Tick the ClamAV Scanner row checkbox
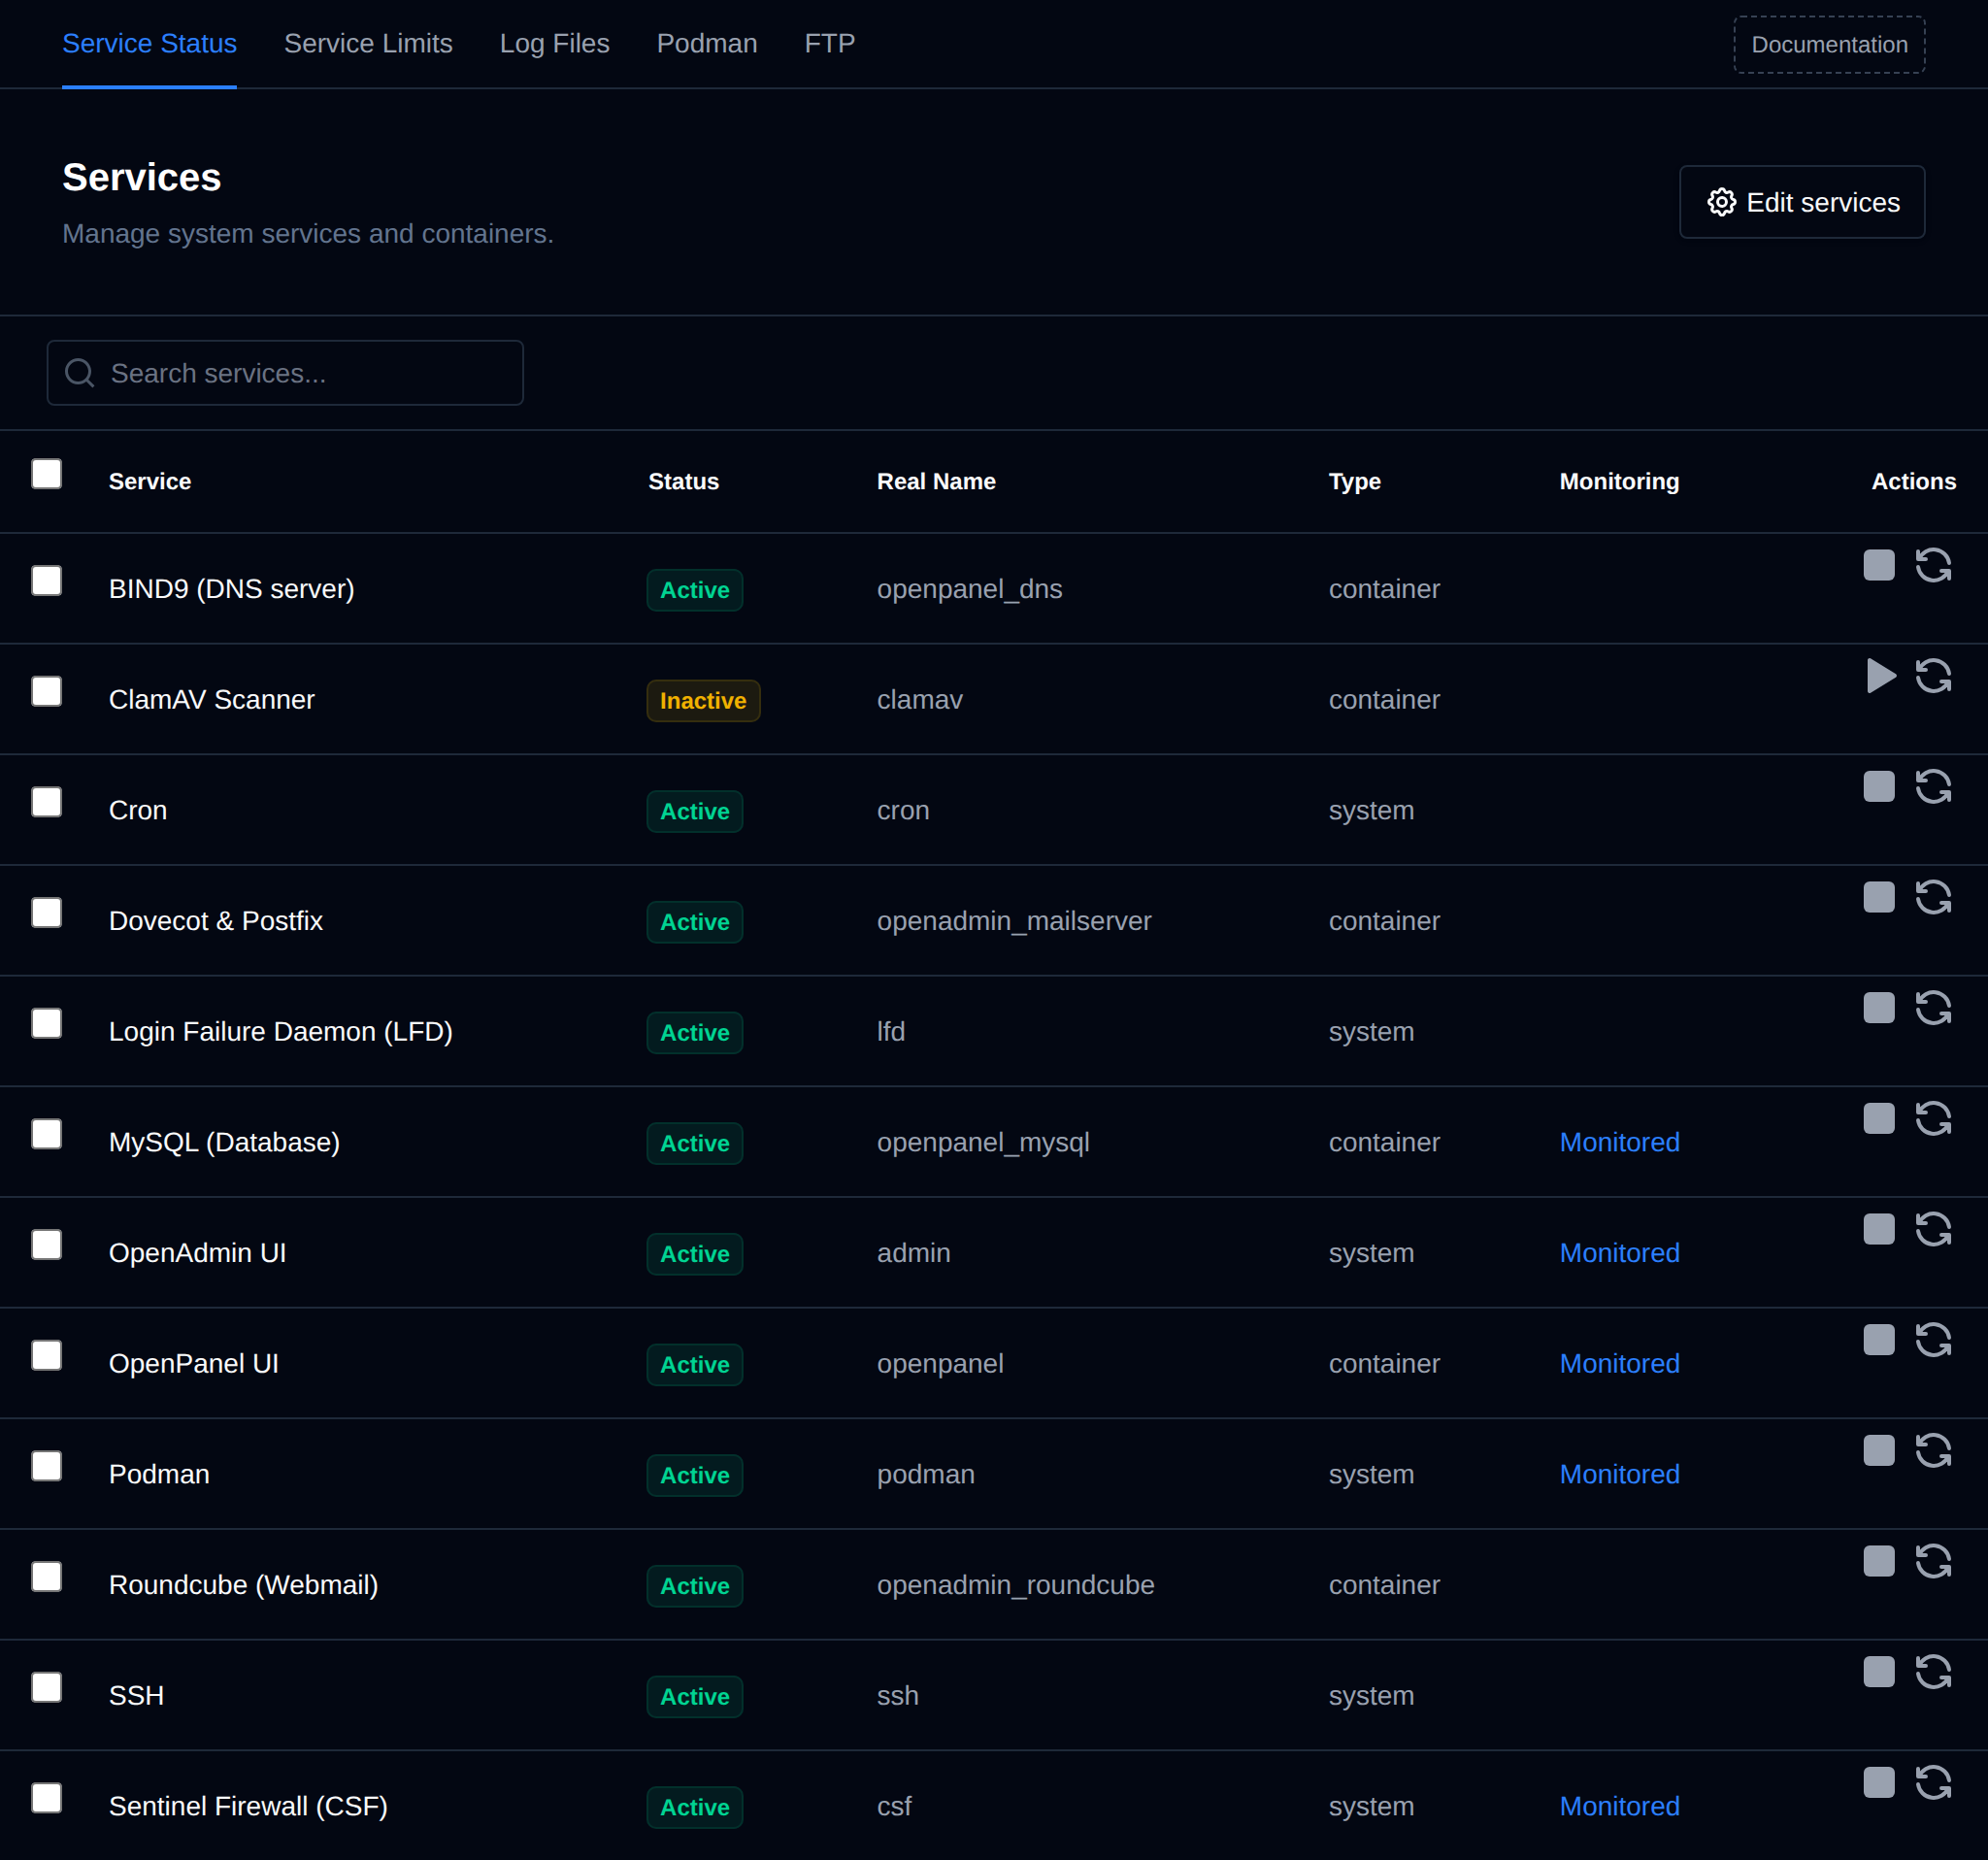1988x1860 pixels. [x=46, y=691]
